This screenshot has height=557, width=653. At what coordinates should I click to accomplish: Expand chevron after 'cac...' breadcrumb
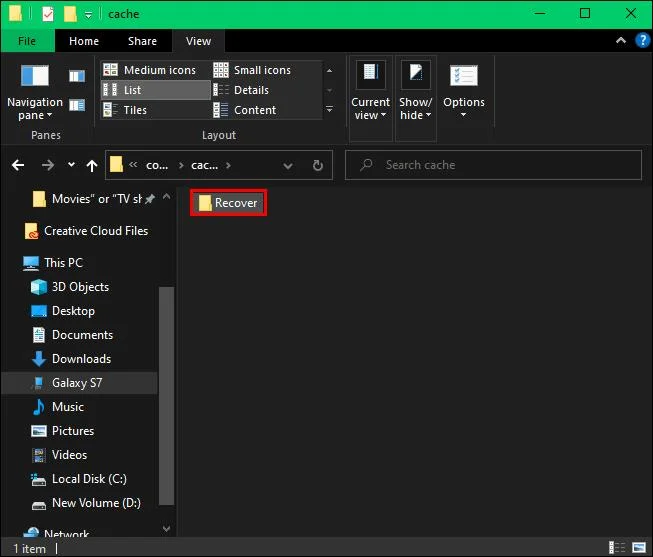point(228,165)
